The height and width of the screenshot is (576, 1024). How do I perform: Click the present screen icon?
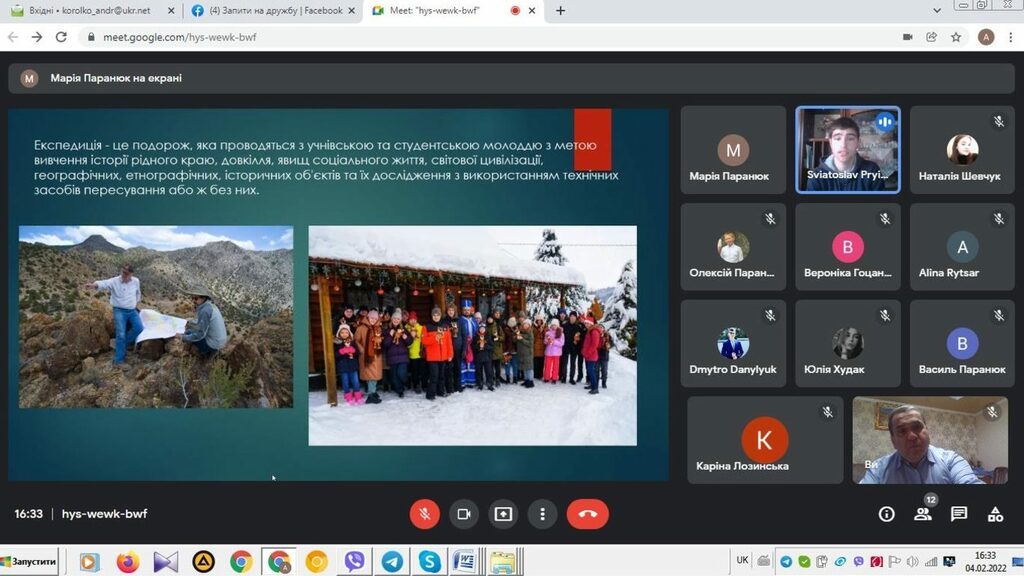pyautogui.click(x=503, y=514)
